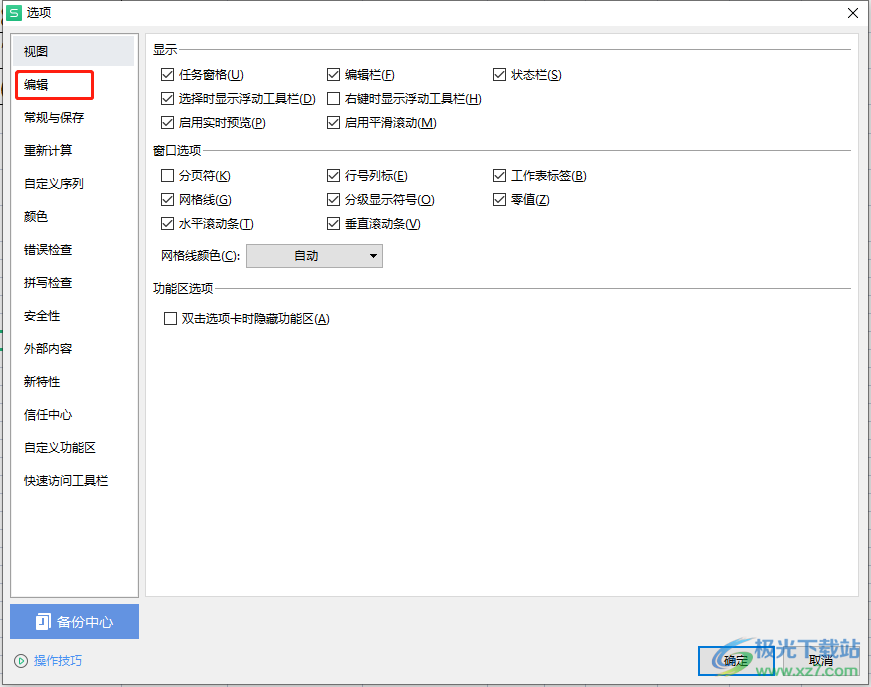Toggle 工作表标签(B) checkbox
871x687 pixels.
click(499, 175)
